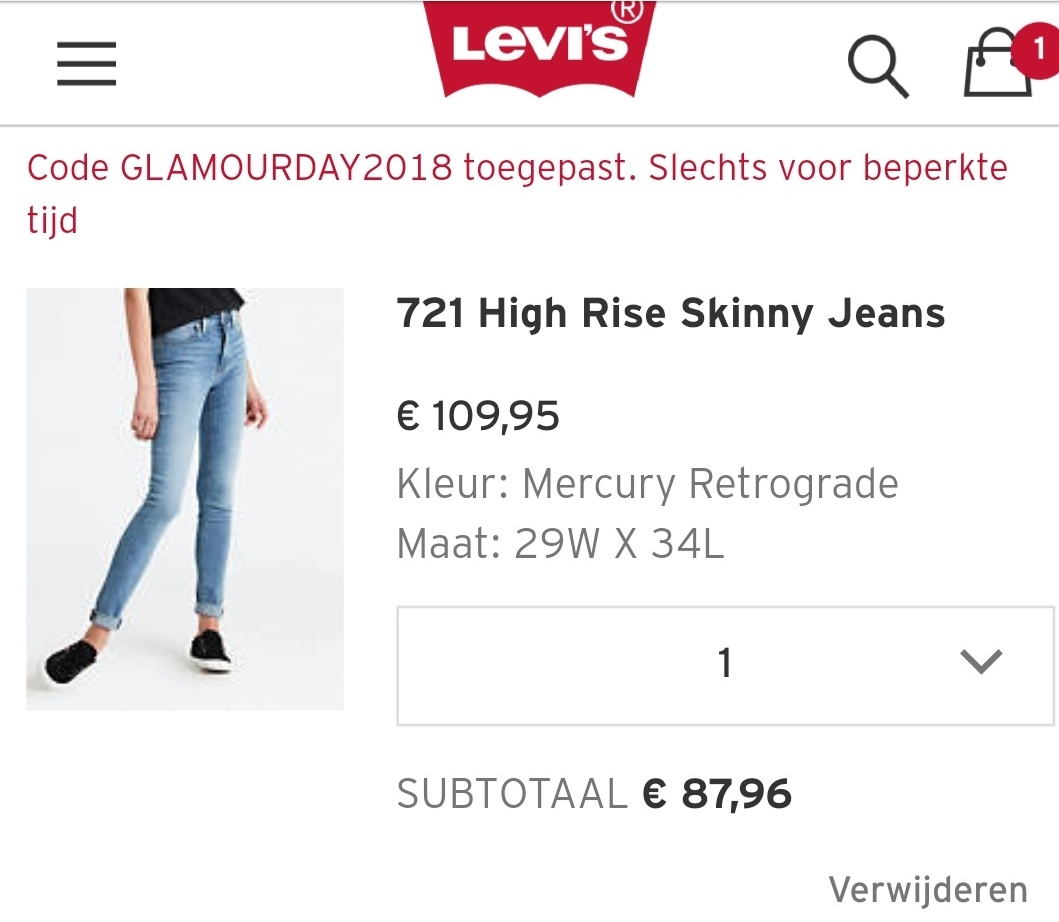The image size is (1059, 922).
Task: Open 721 High Rise Skinny Jeans title
Action: pyautogui.click(x=671, y=313)
